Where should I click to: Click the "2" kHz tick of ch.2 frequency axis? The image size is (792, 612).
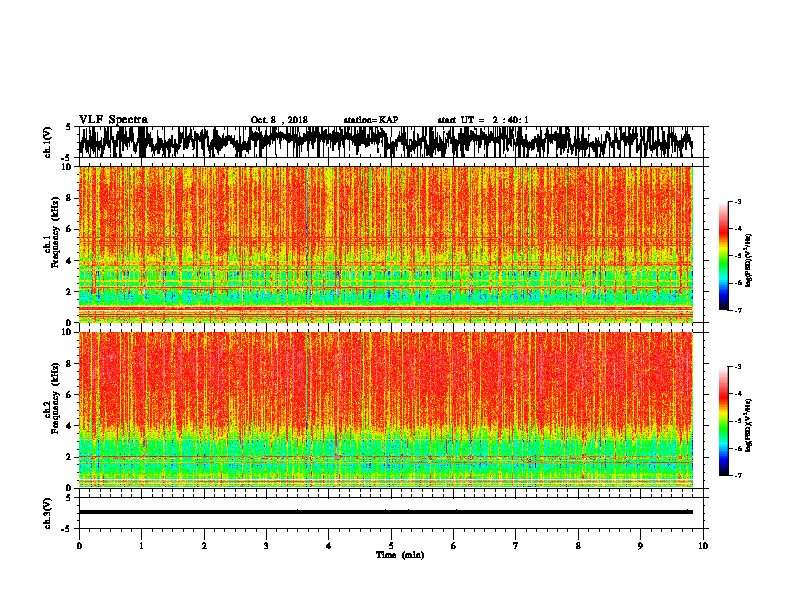(70, 457)
